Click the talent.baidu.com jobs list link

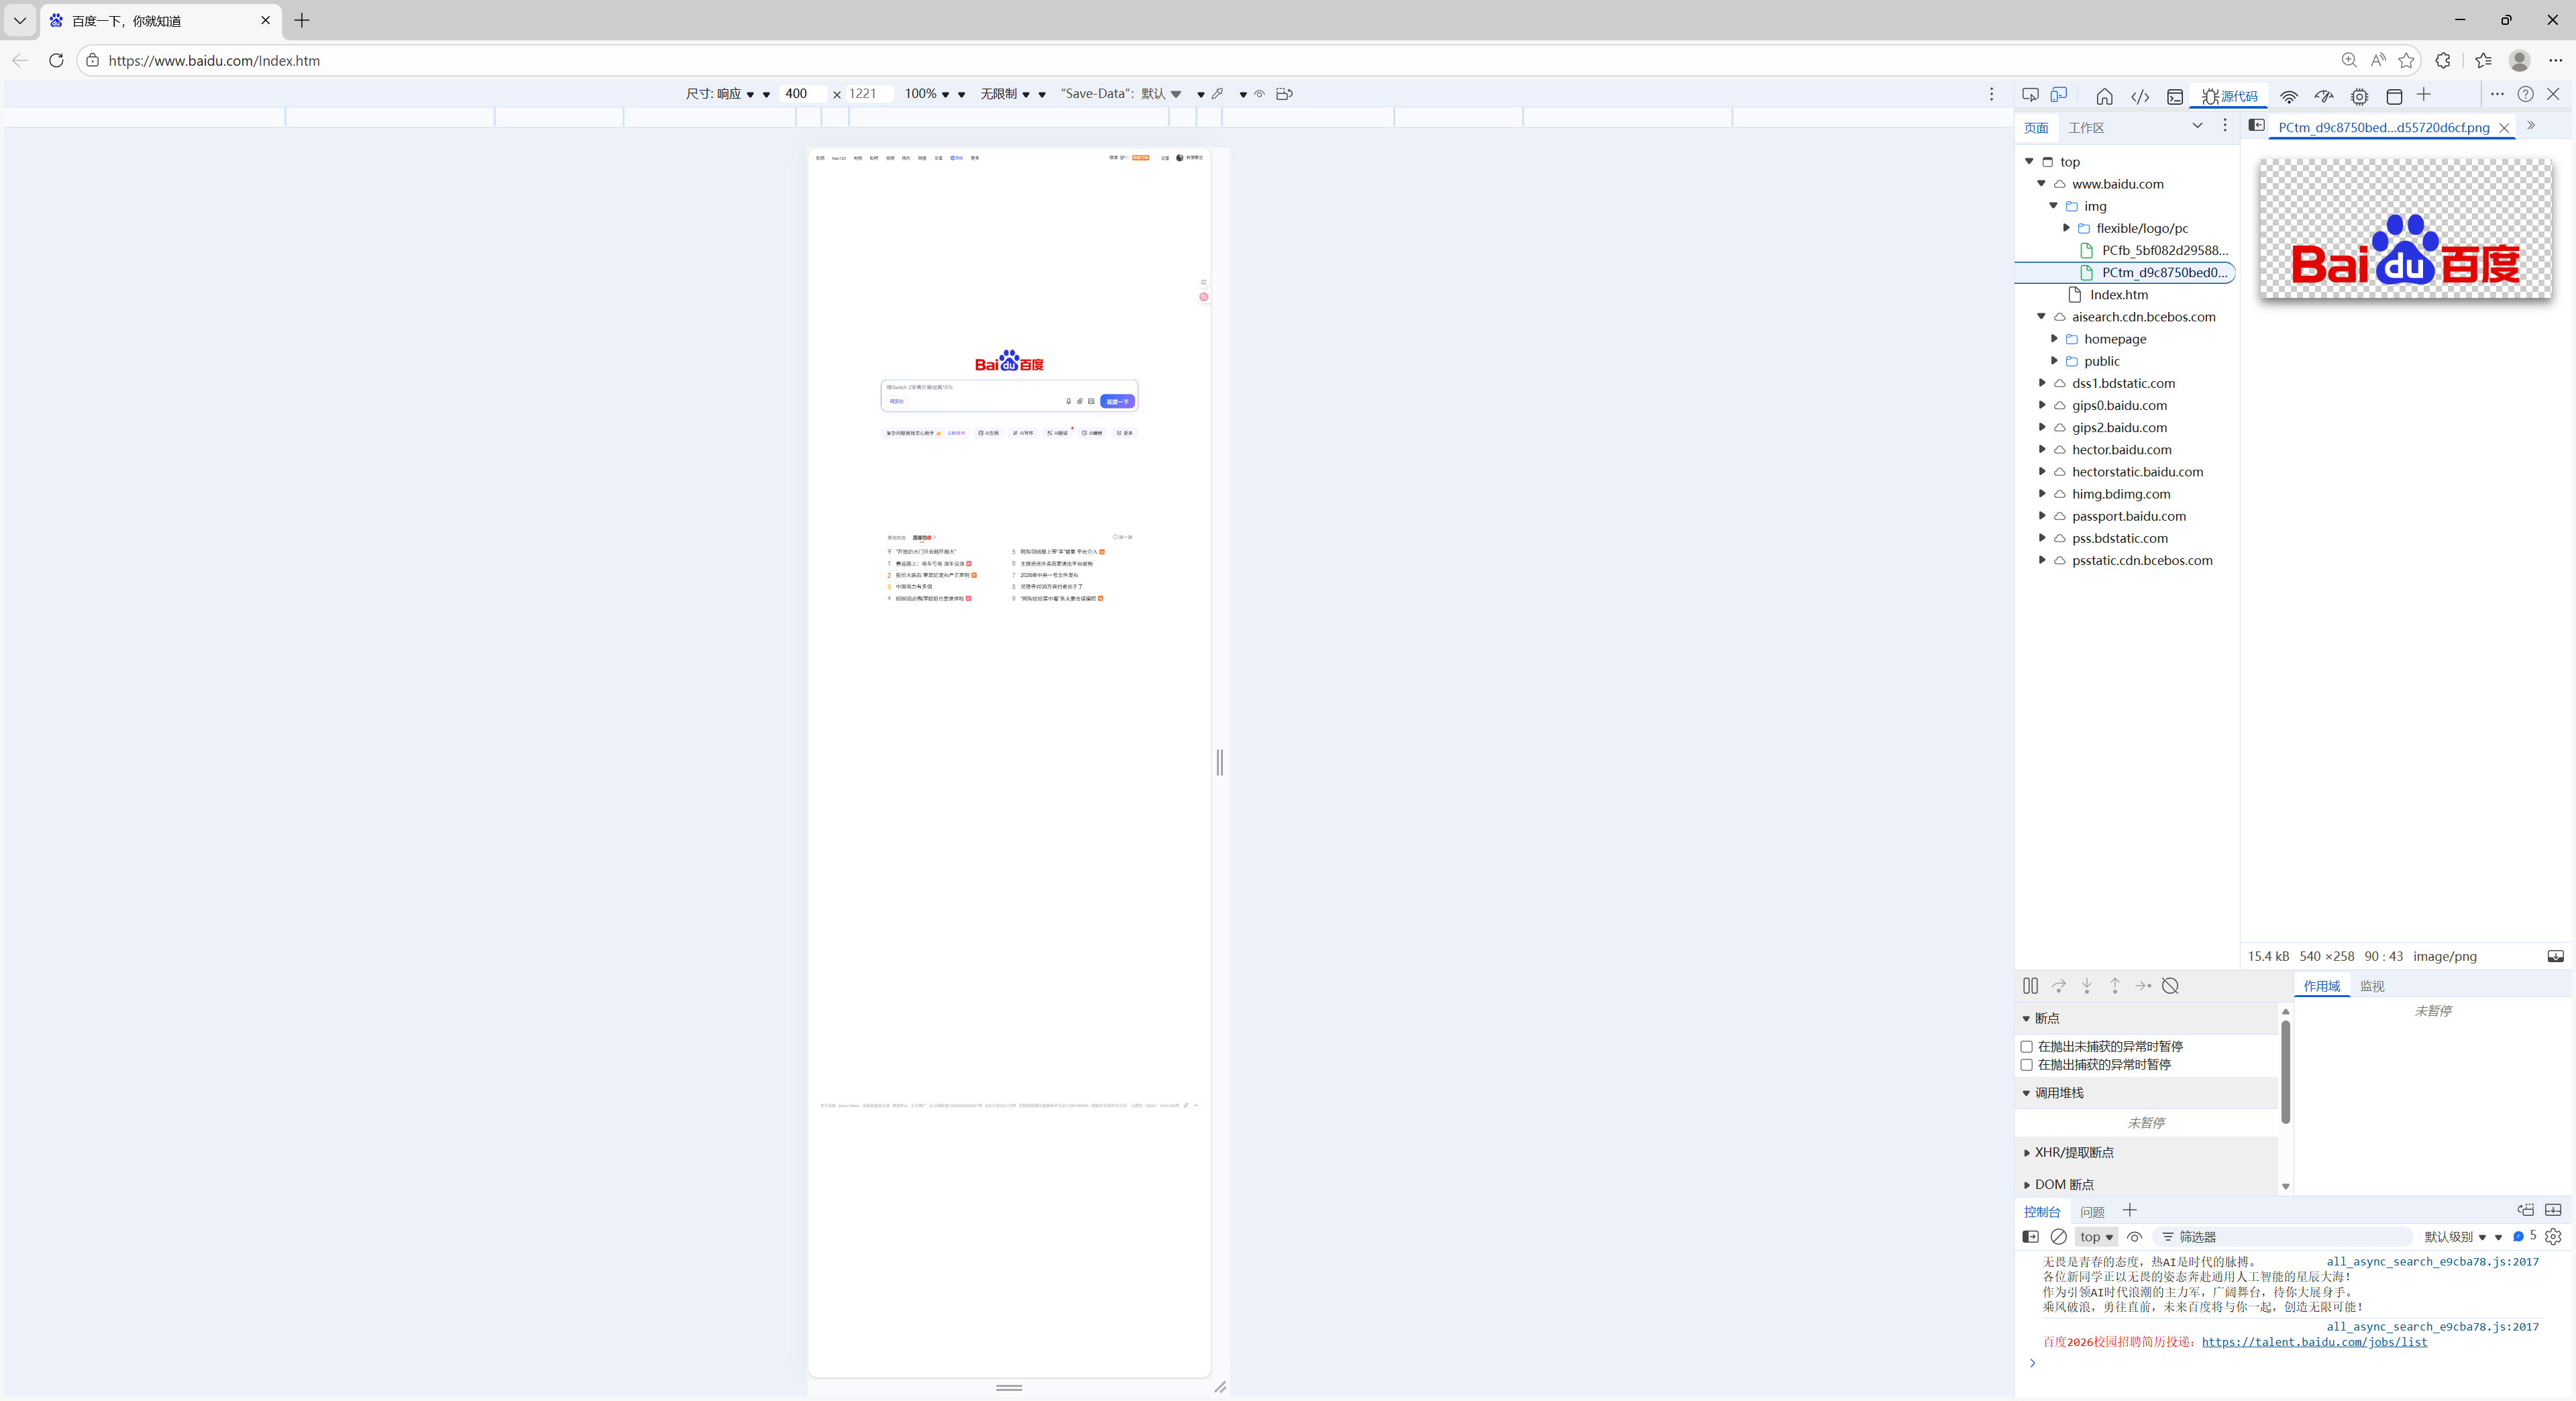tap(2314, 1342)
